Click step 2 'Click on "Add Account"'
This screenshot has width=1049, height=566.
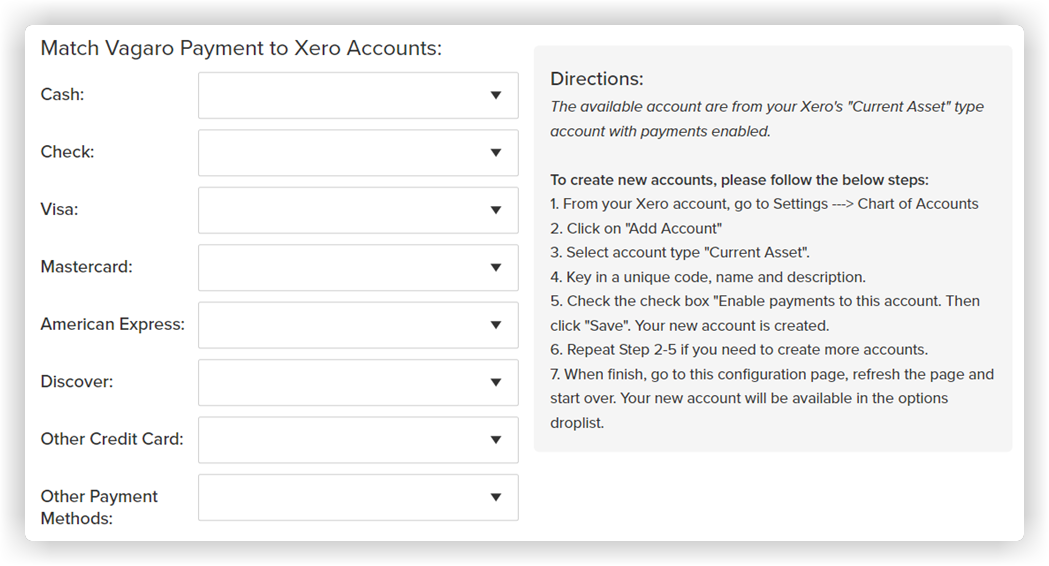click(x=636, y=229)
